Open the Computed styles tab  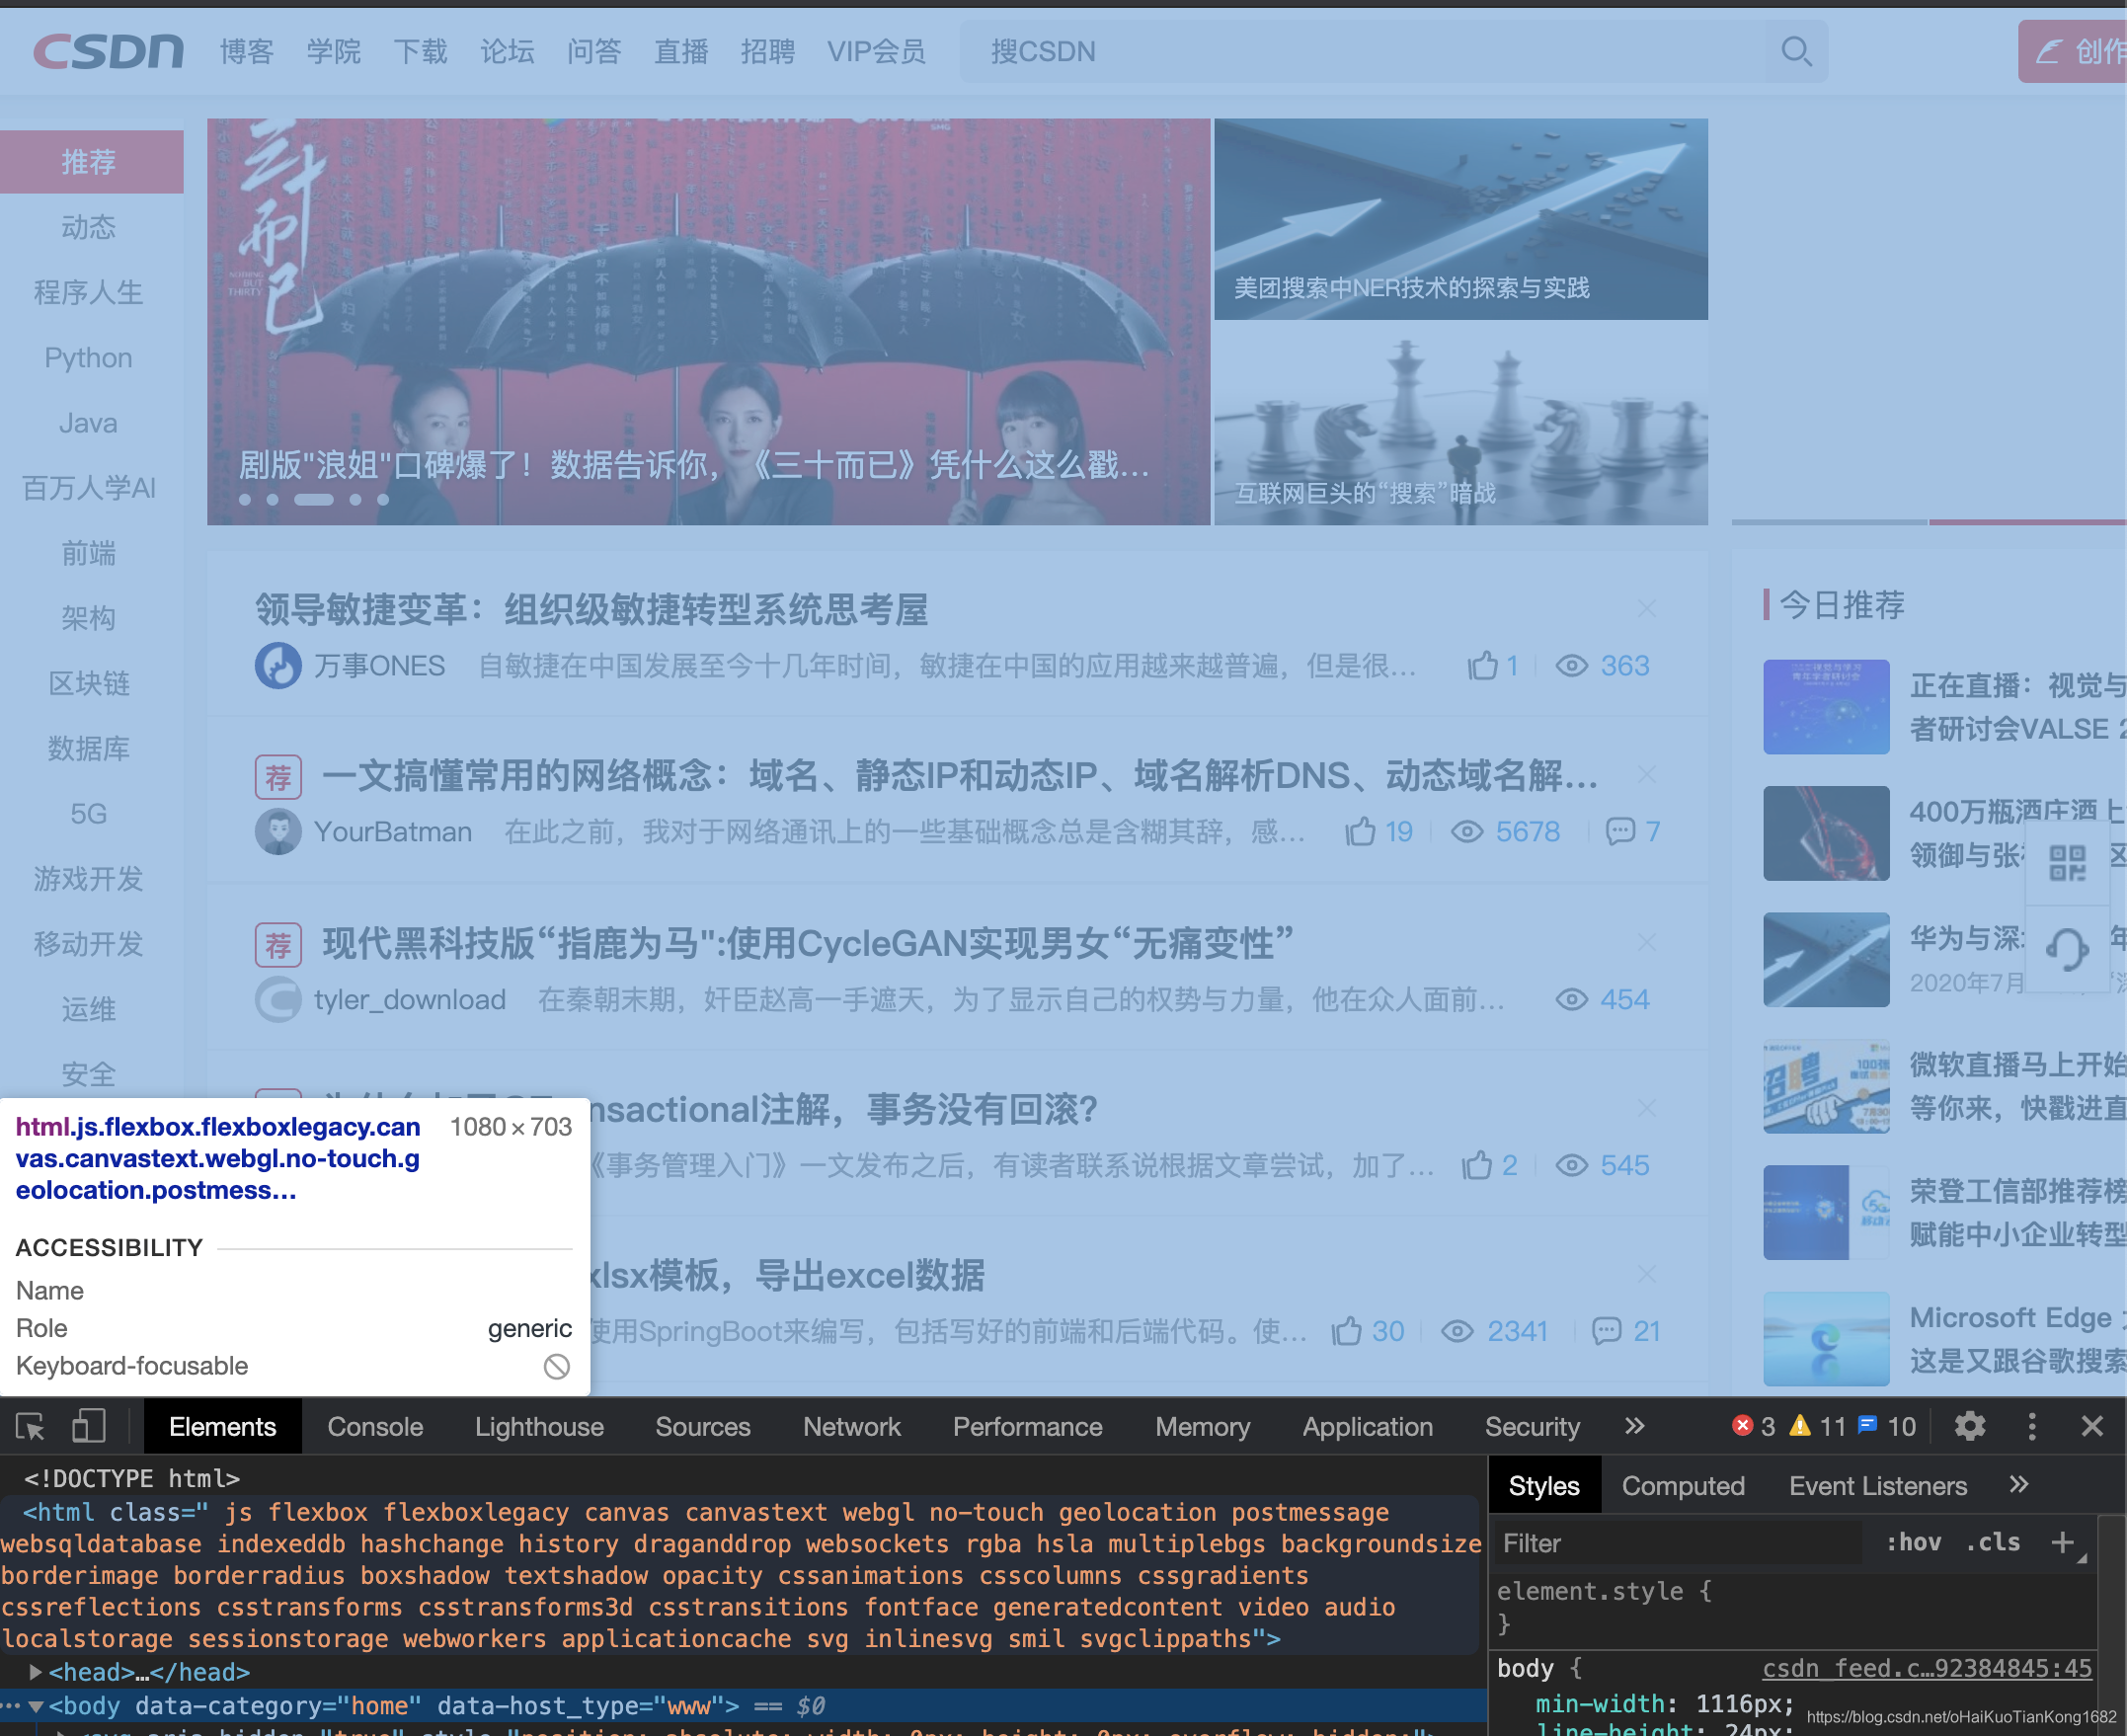[x=1682, y=1486]
